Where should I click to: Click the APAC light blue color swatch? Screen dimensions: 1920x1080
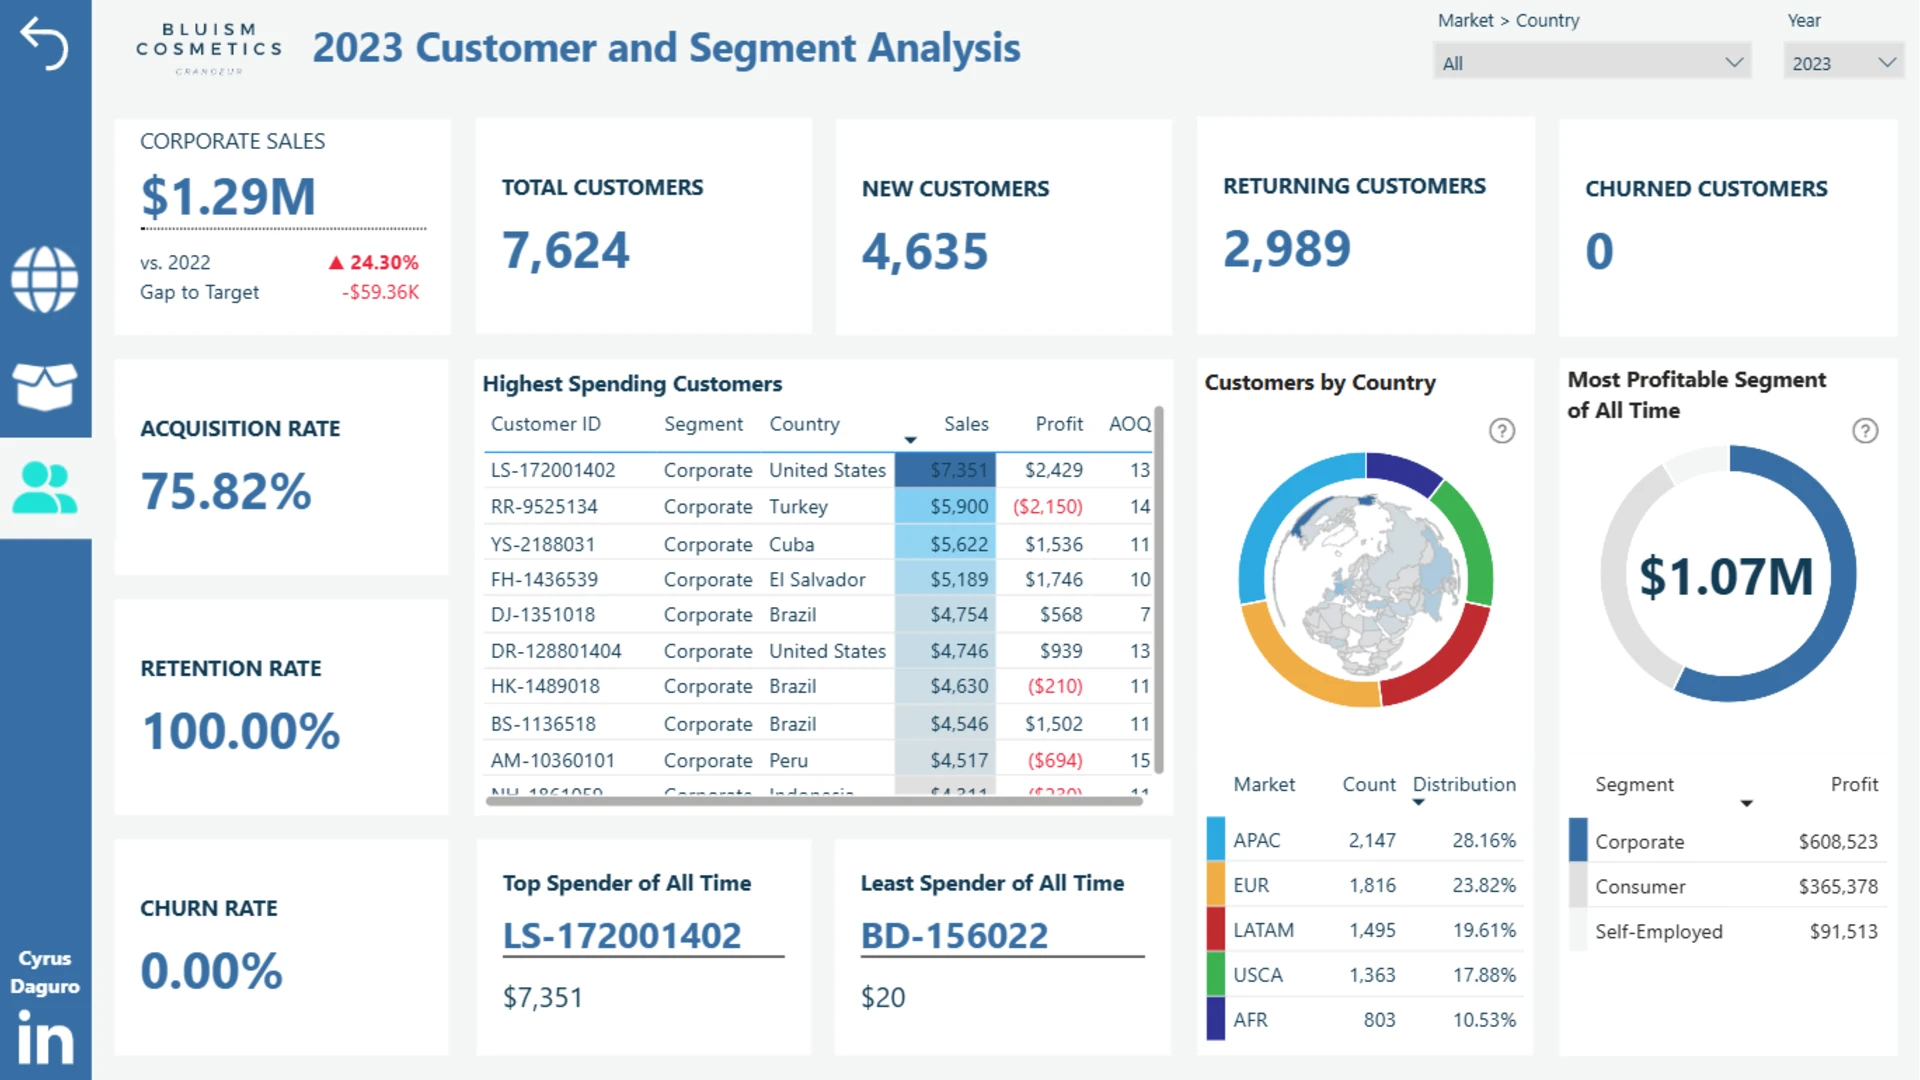[1216, 840]
